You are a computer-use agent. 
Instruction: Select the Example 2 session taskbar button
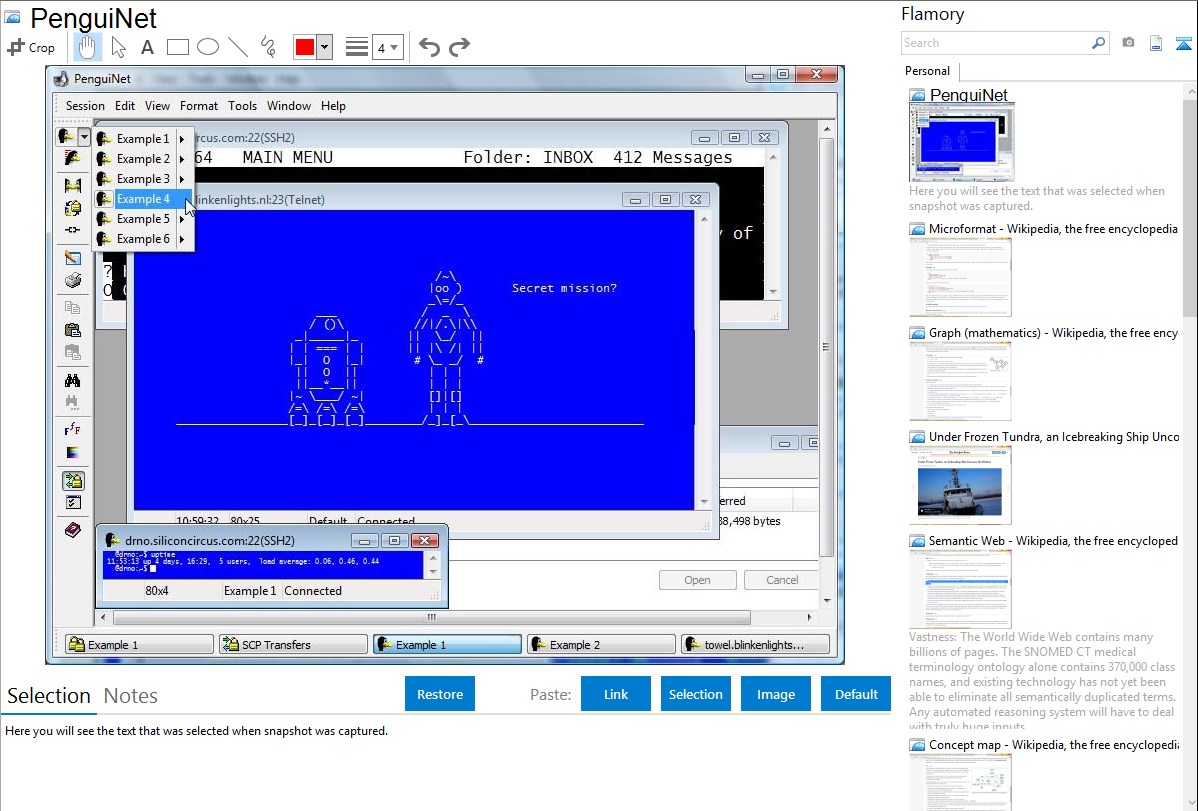[601, 645]
